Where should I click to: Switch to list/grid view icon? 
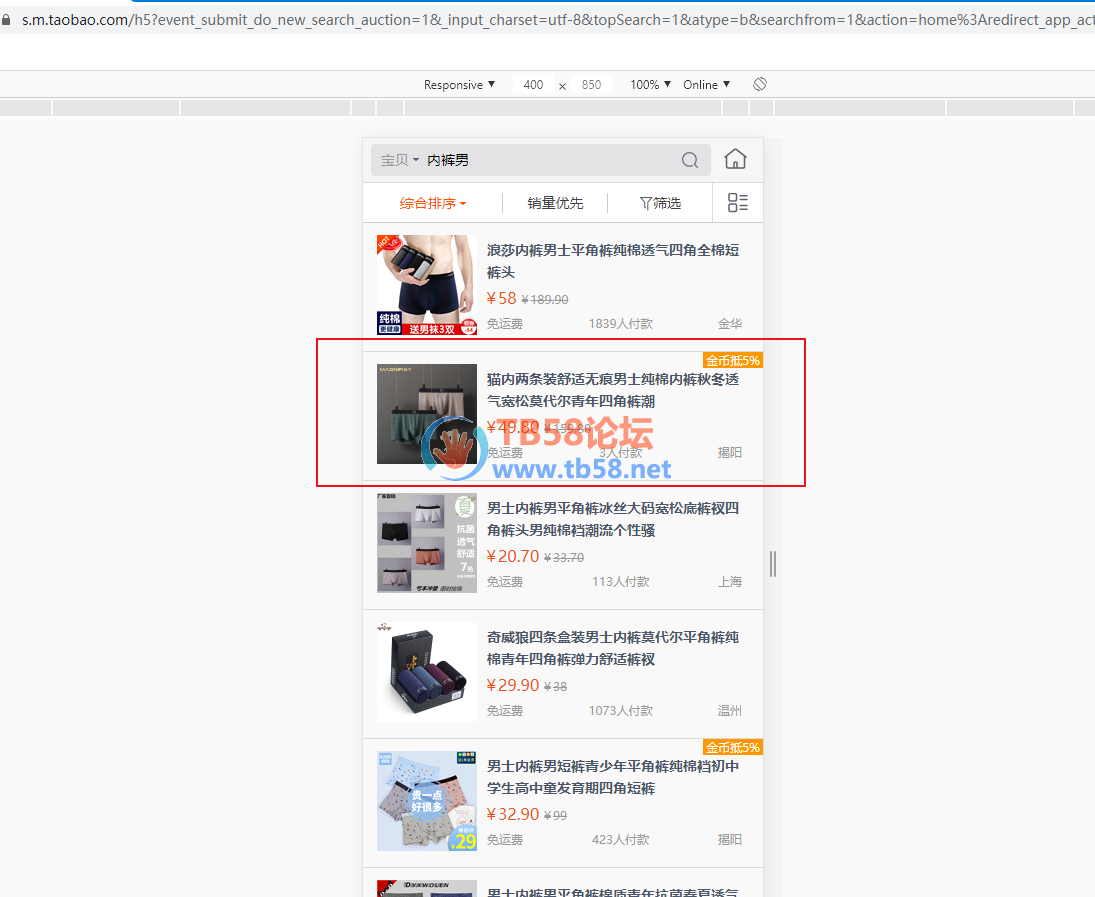click(x=737, y=203)
